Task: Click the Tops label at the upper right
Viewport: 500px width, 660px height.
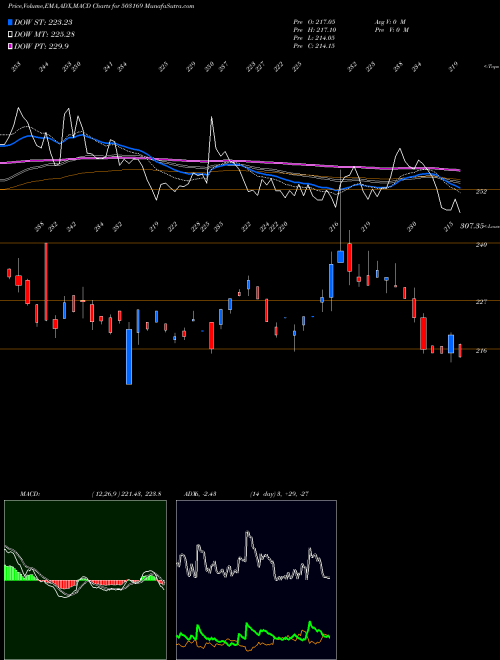Action: coord(491,67)
